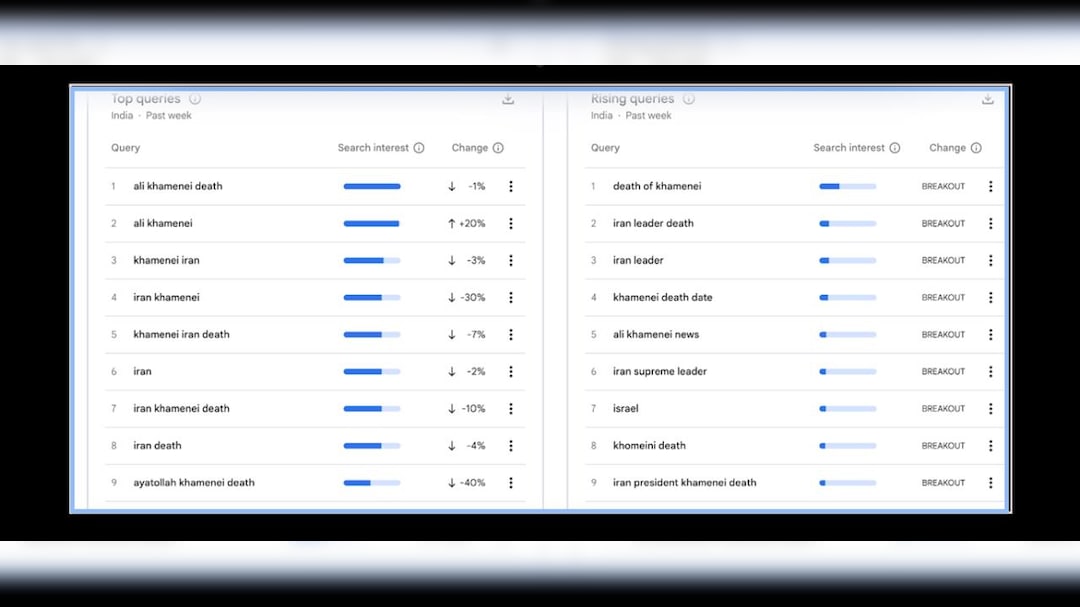Click 'ayatollah khamenei death' query link
The width and height of the screenshot is (1080, 607).
(x=194, y=482)
